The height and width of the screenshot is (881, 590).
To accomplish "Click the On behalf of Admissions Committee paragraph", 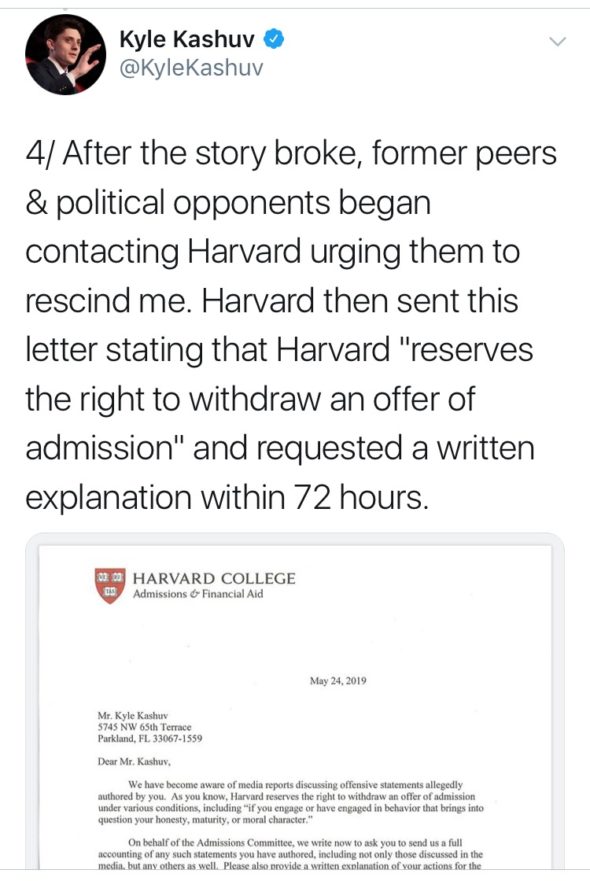I will 291,854.
